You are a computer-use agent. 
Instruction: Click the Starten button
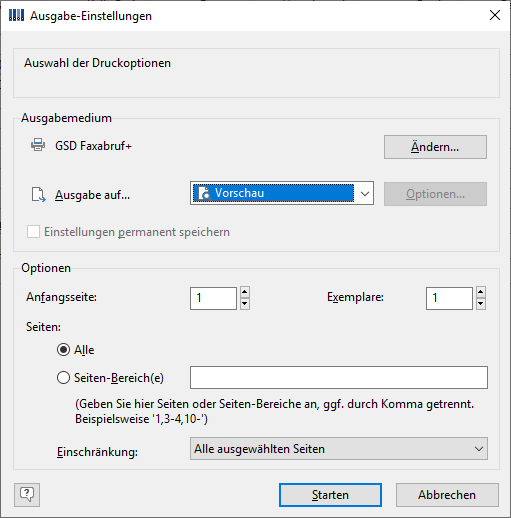[330, 495]
